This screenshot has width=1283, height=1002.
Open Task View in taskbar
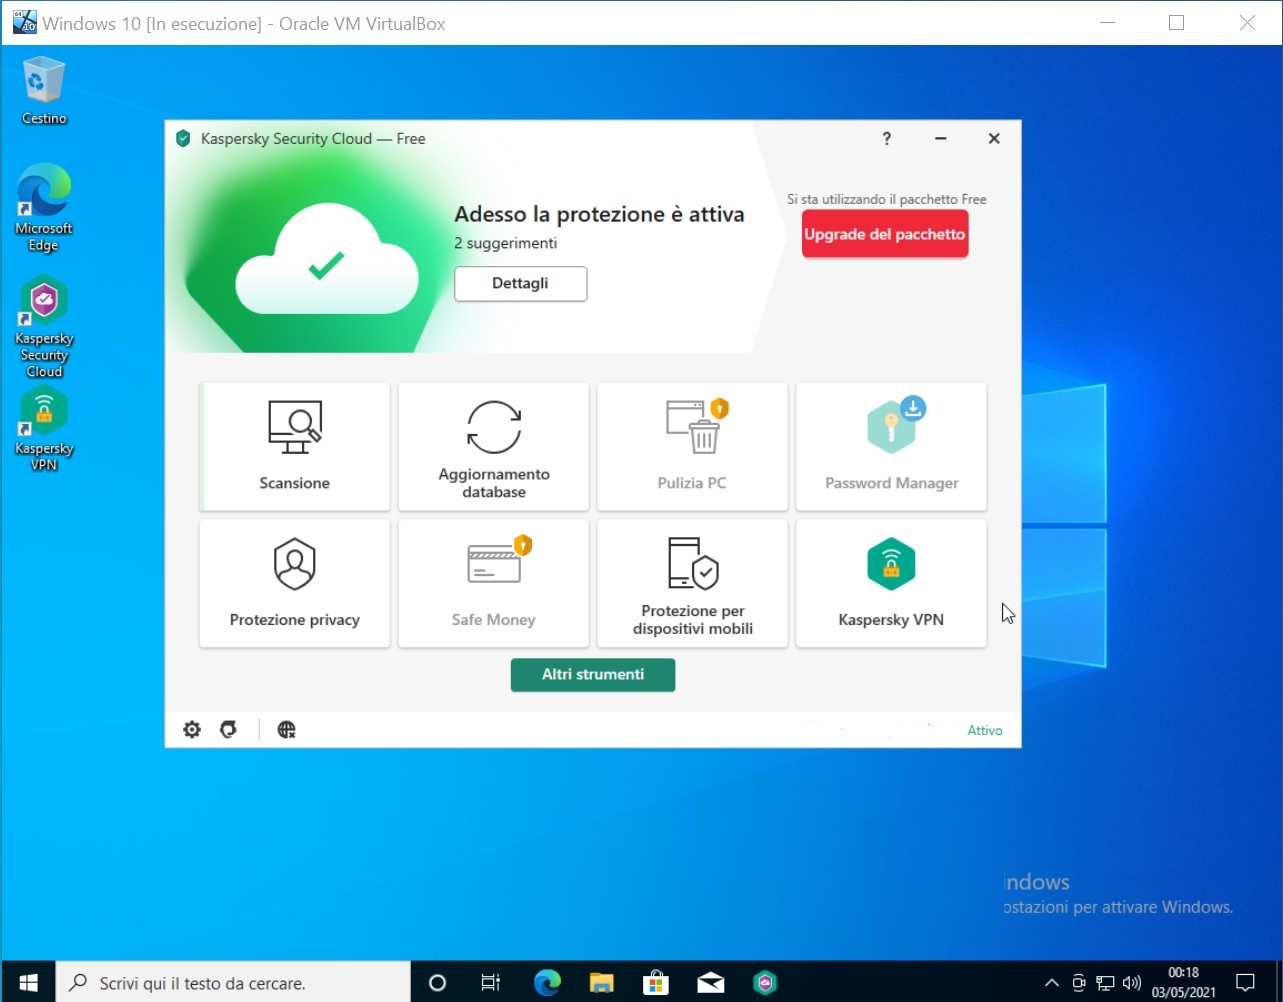[491, 982]
